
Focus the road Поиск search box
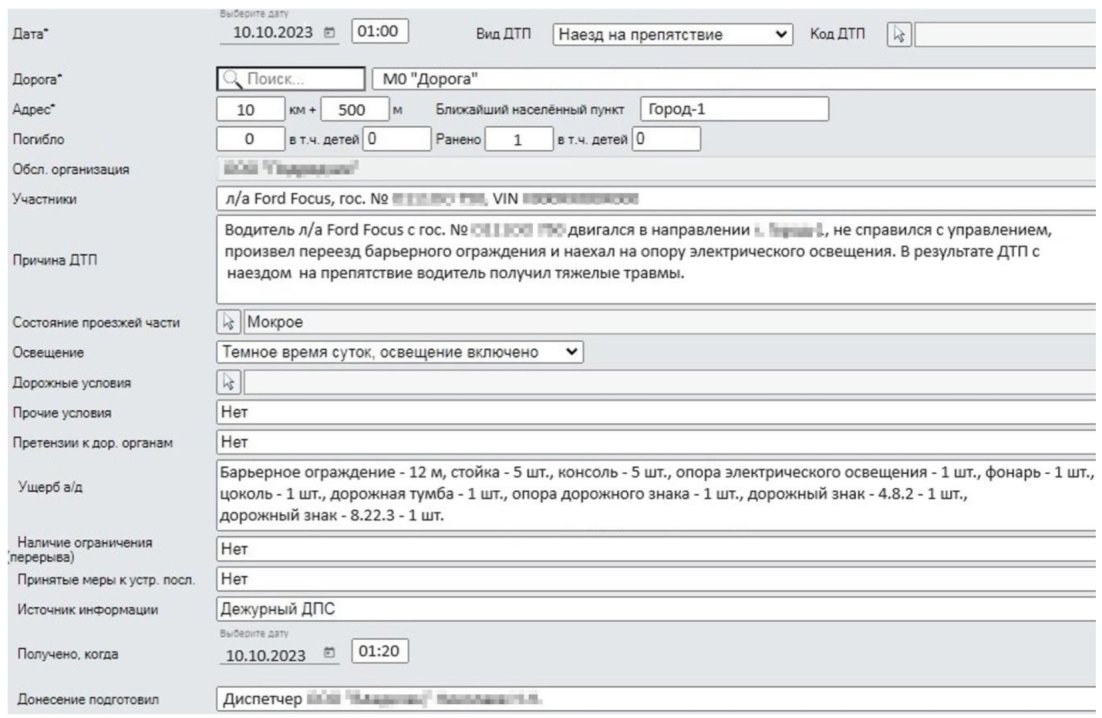291,79
